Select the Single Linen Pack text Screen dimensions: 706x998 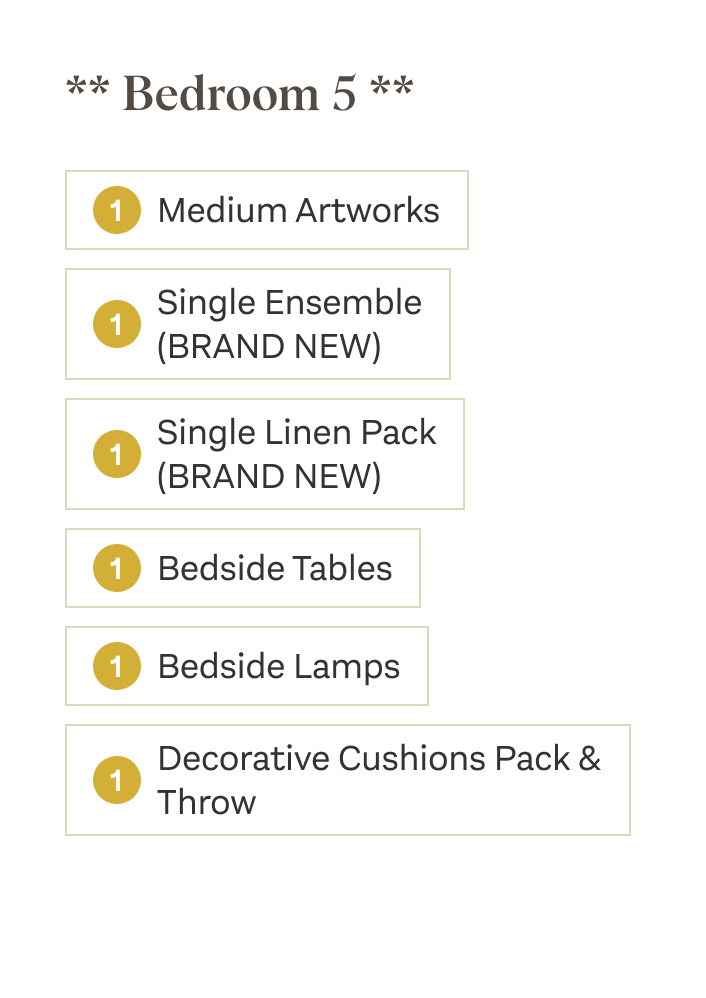296,432
